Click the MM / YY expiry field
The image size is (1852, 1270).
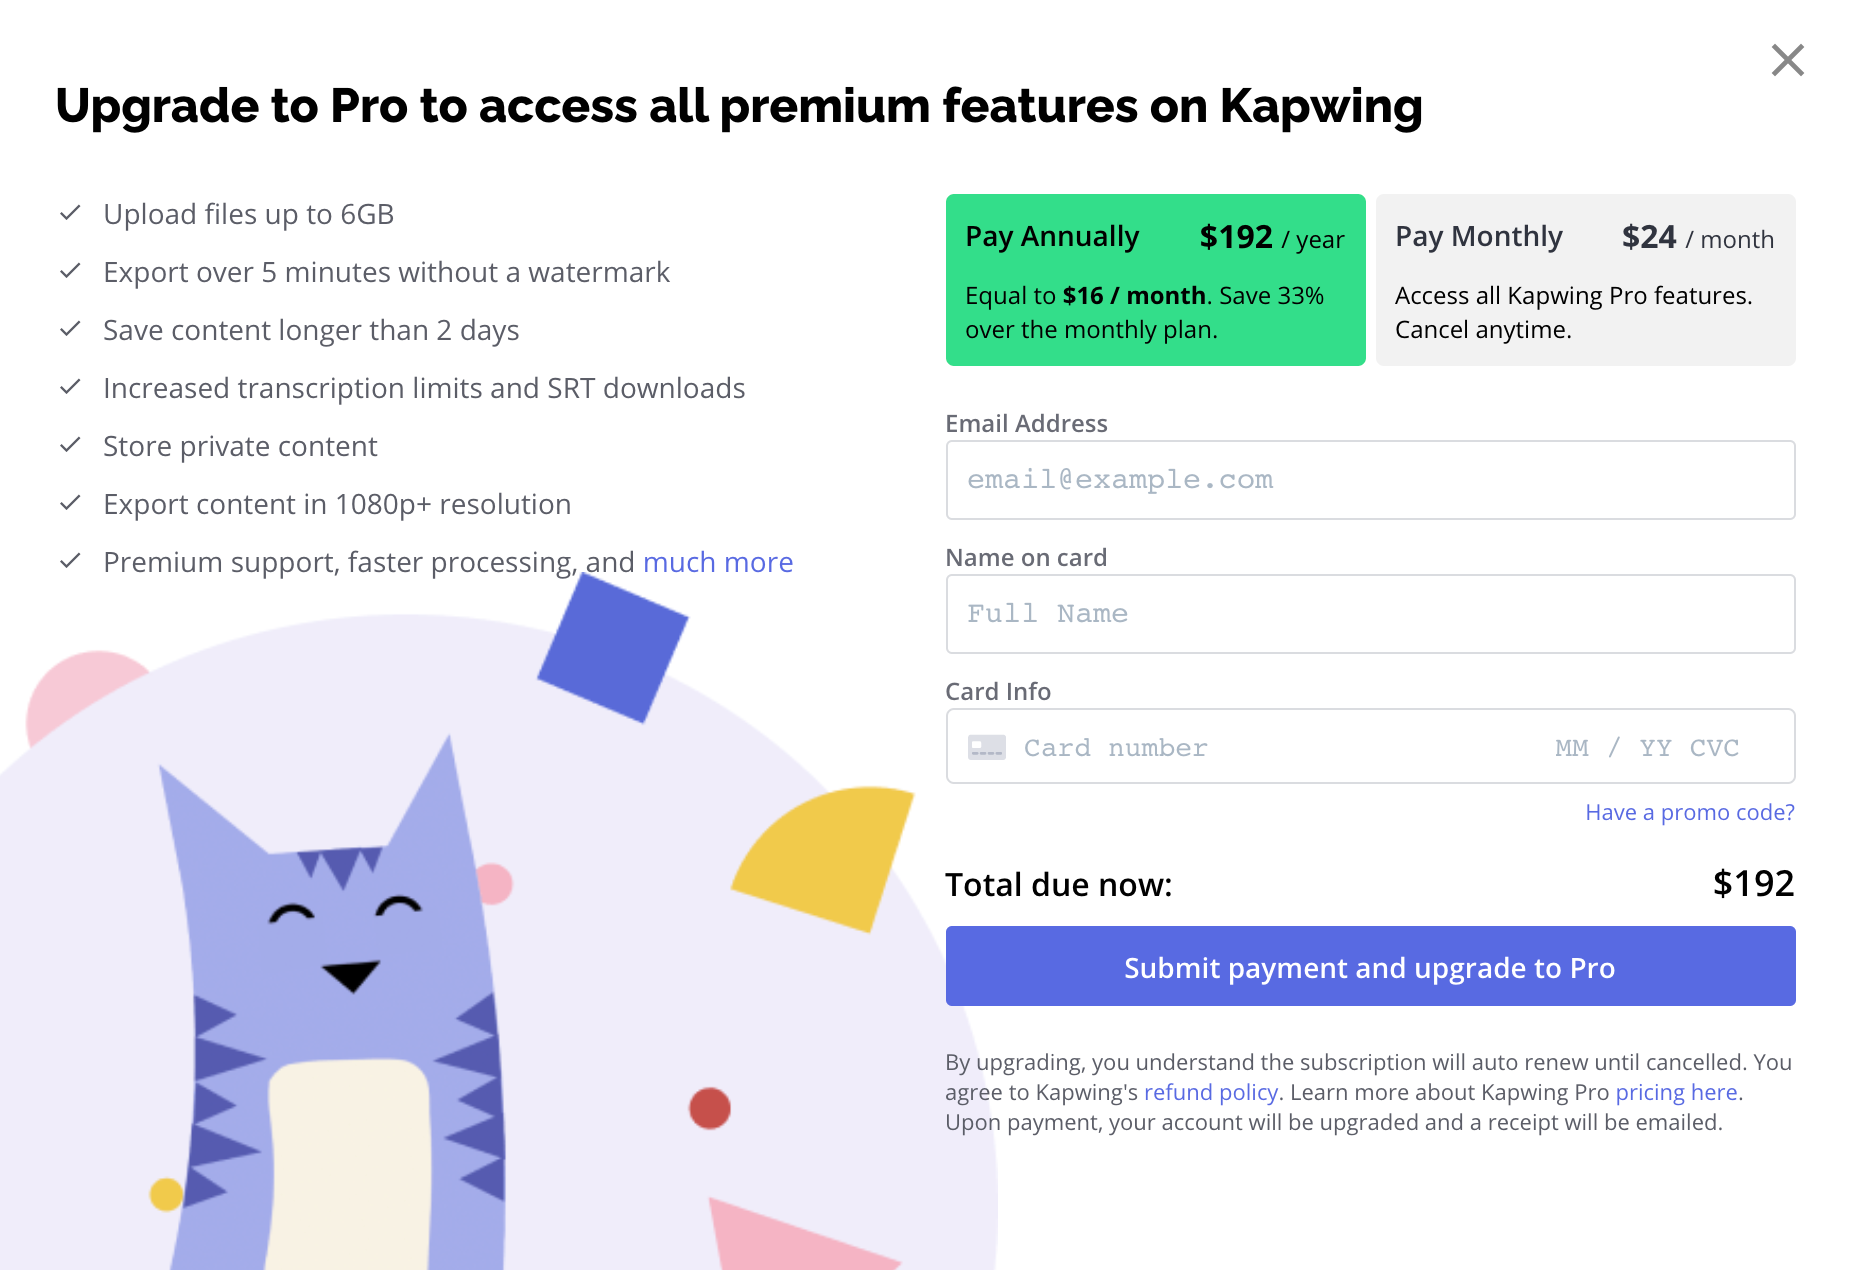click(1612, 748)
